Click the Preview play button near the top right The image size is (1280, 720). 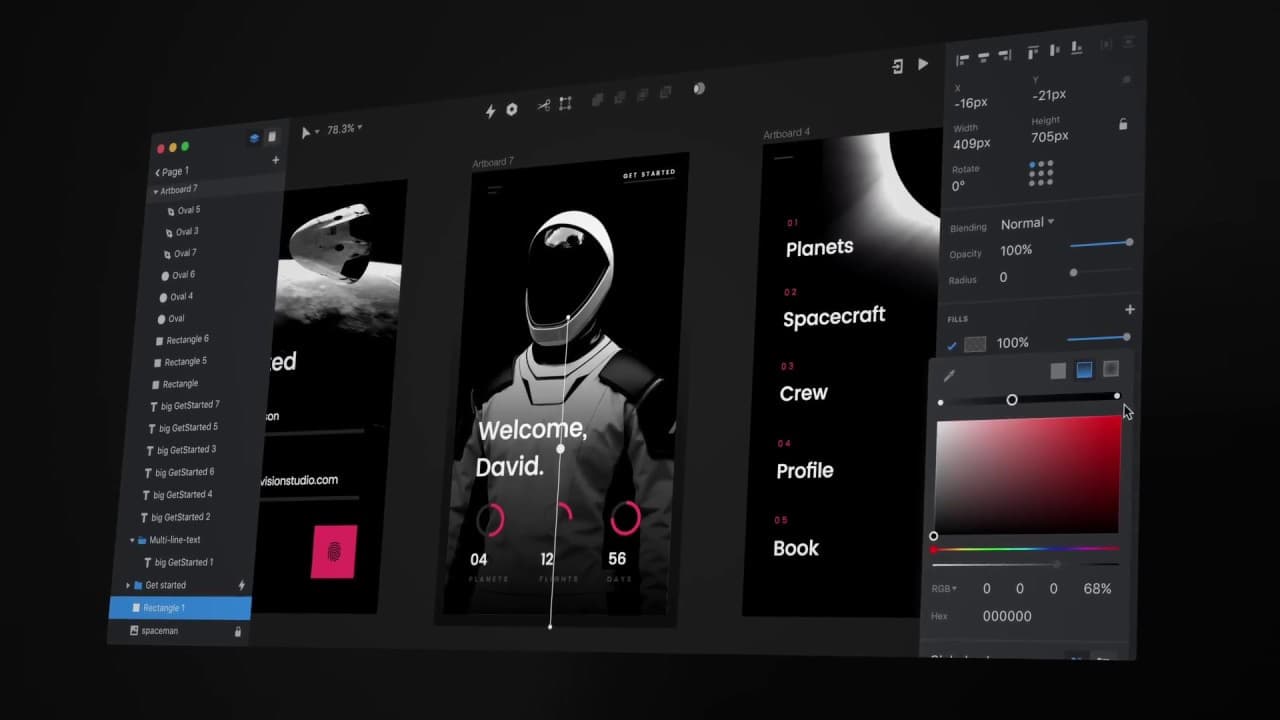coord(923,63)
